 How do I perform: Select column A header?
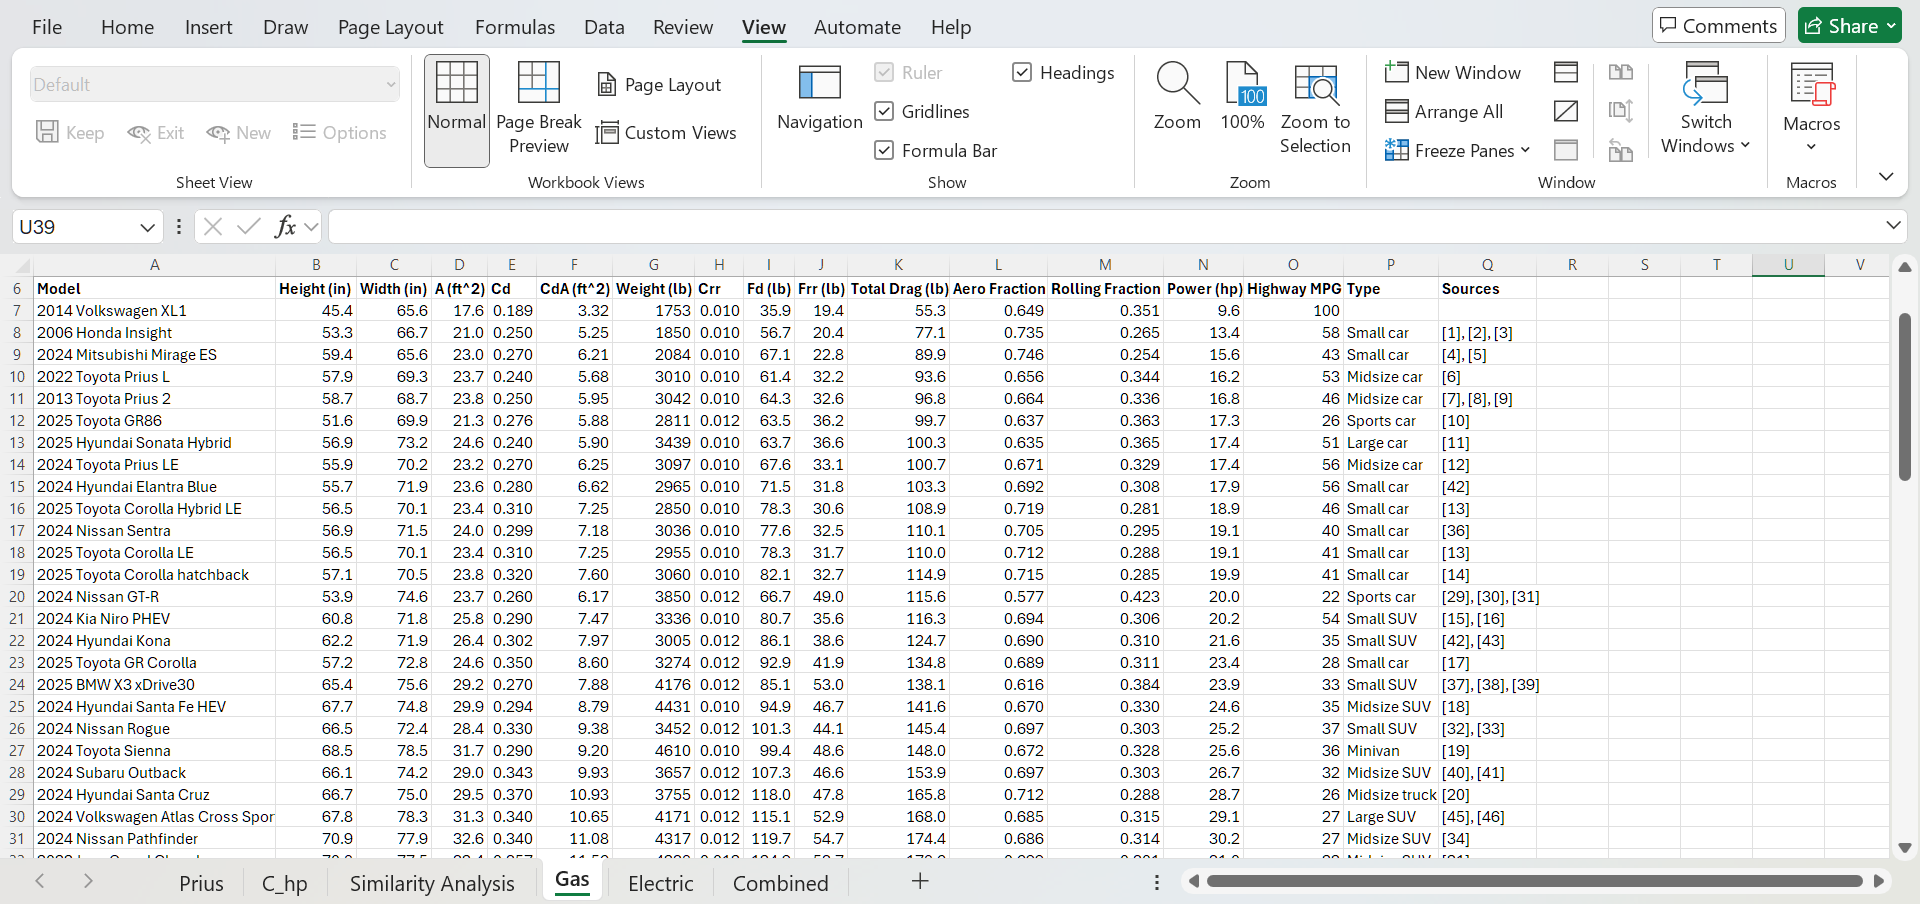click(x=155, y=265)
